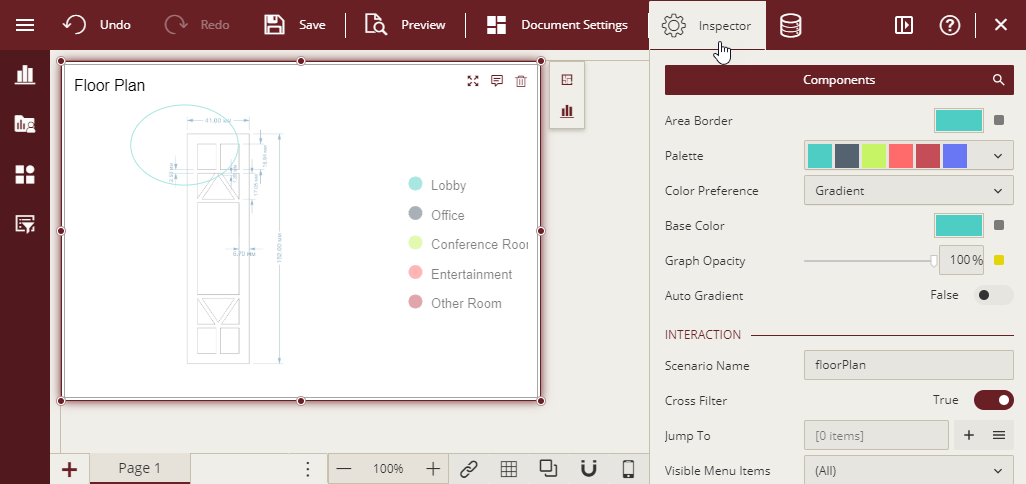Delete the Floor Plan component
Image resolution: width=1026 pixels, height=484 pixels.
click(521, 81)
